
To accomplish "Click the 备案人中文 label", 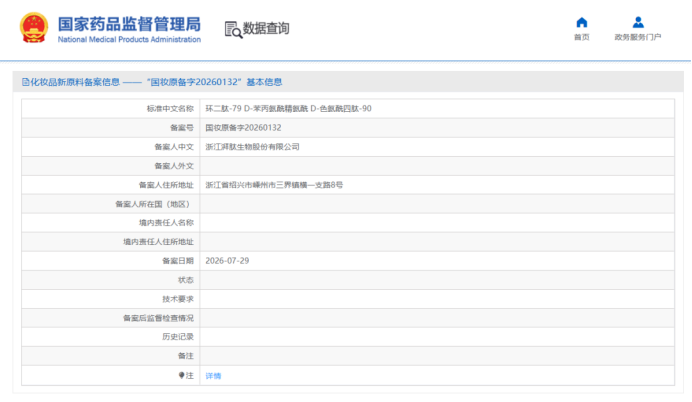I will 174,147.
